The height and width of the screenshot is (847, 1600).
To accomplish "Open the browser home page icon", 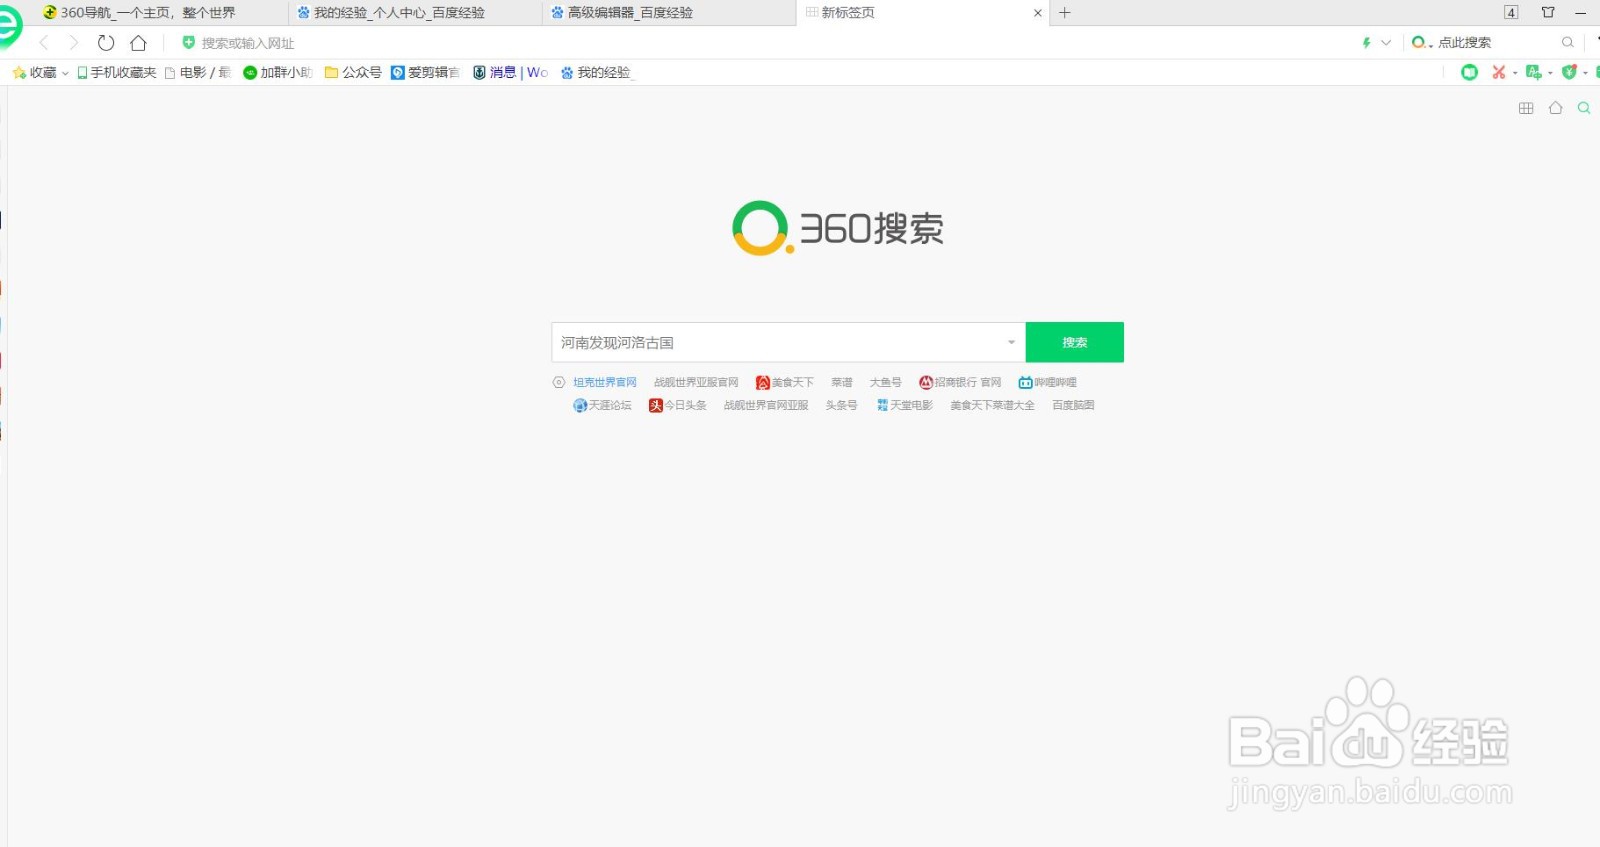I will click(x=139, y=43).
